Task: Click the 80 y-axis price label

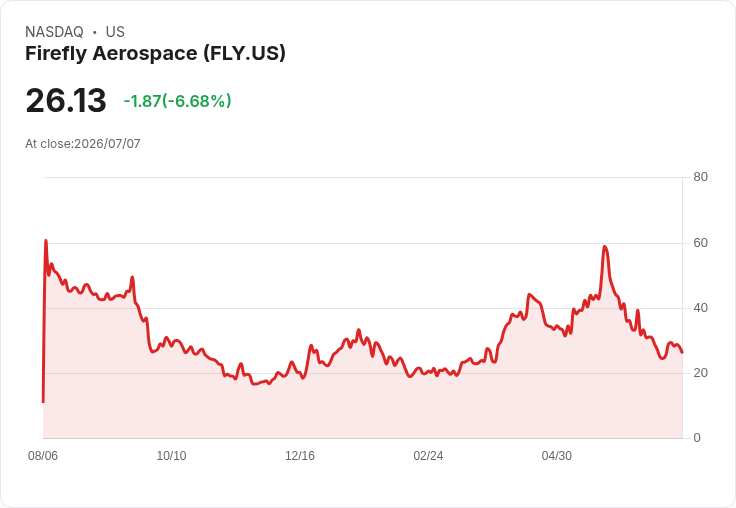Action: click(700, 177)
